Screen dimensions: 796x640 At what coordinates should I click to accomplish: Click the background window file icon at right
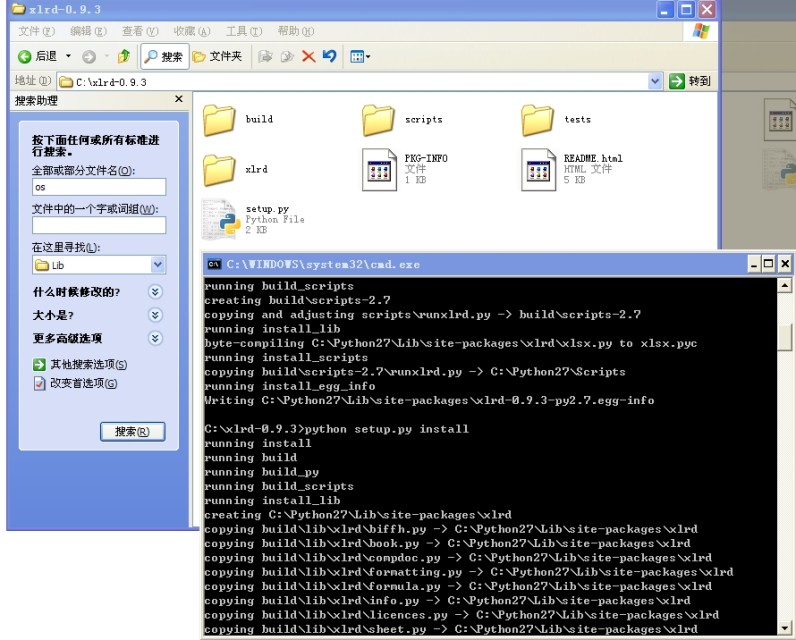tap(780, 120)
